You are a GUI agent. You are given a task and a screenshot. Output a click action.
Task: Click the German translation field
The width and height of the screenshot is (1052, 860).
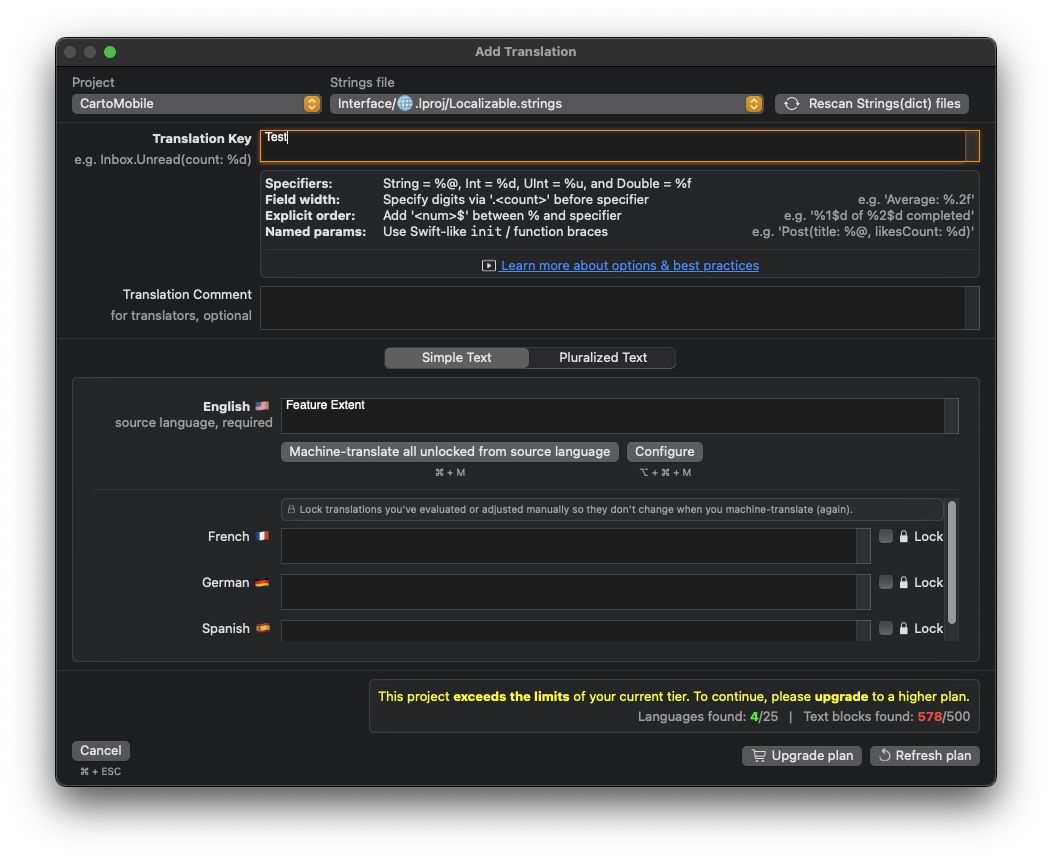point(575,592)
